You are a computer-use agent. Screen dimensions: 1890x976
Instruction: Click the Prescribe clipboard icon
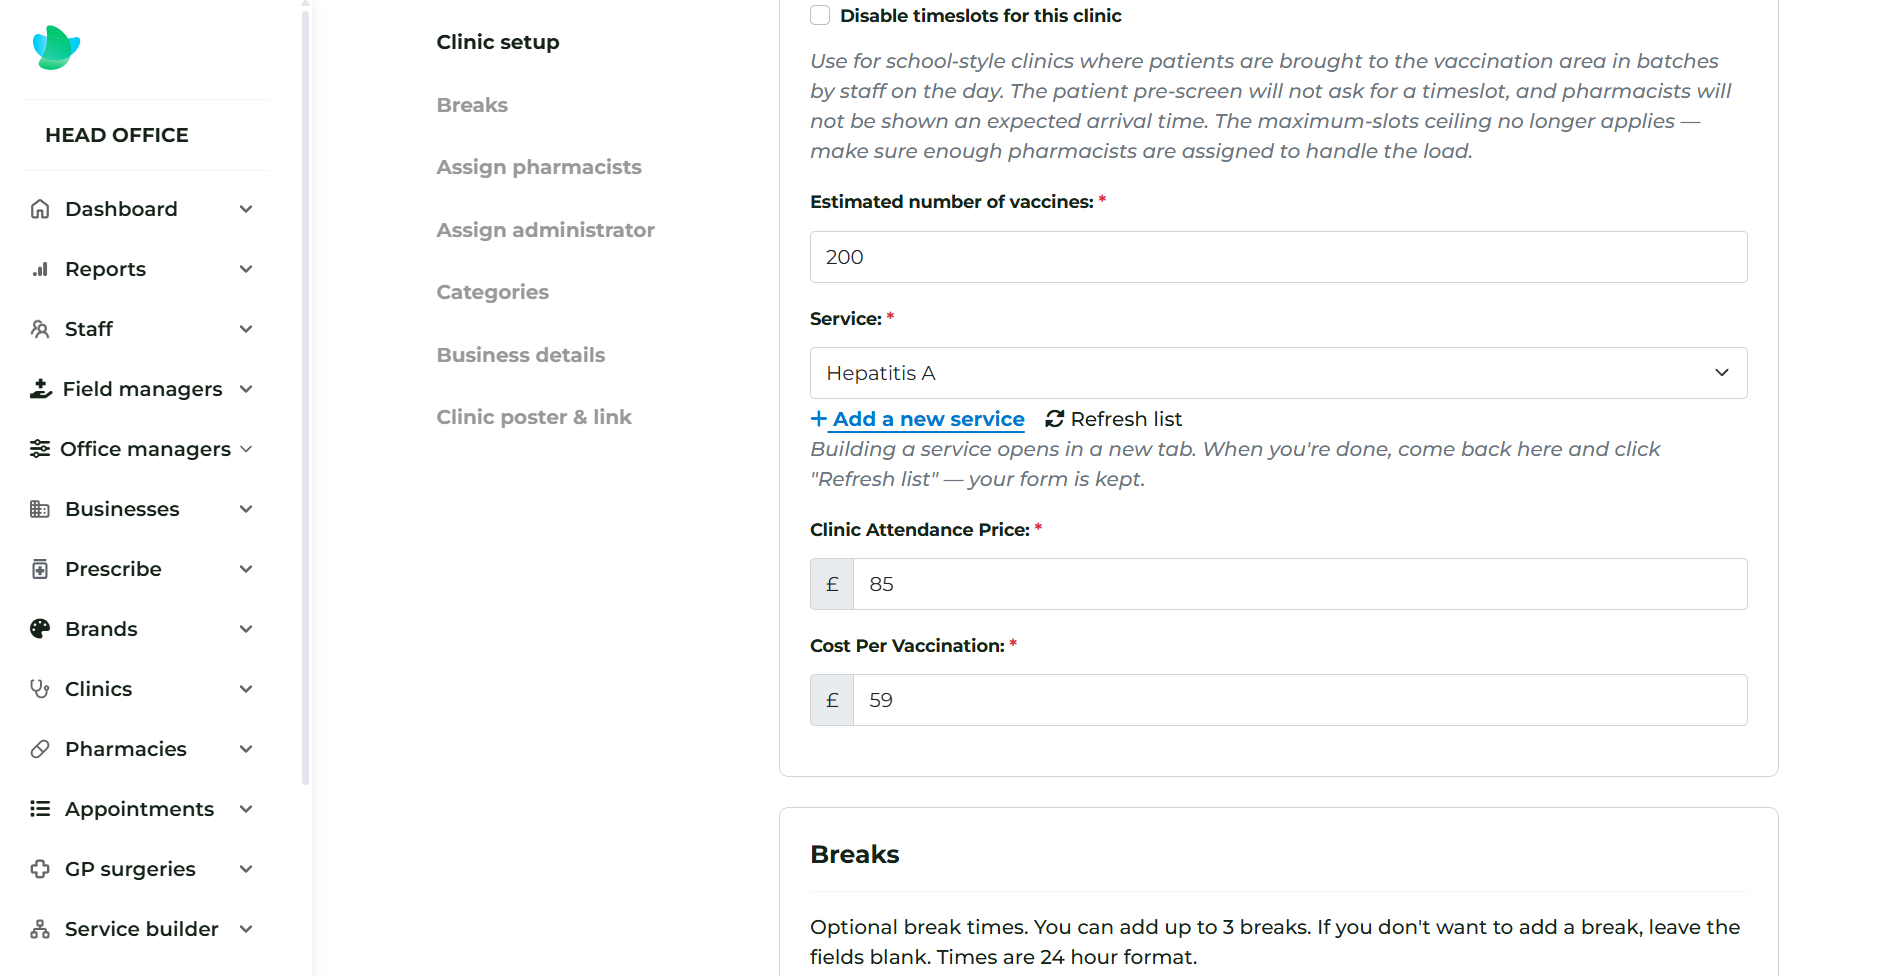click(x=40, y=569)
